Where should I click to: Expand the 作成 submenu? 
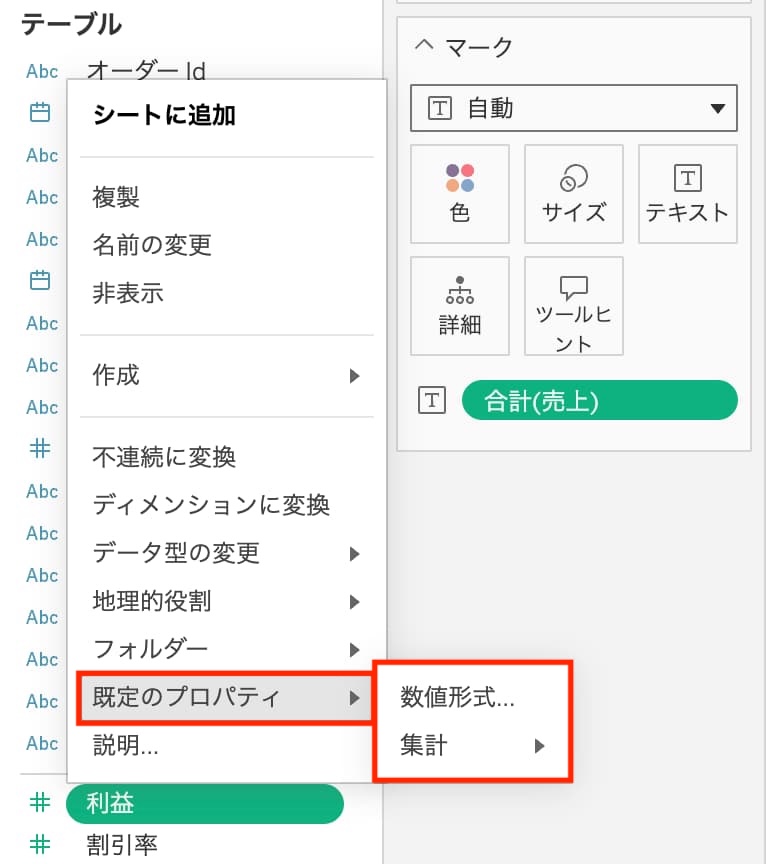pyautogui.click(x=225, y=375)
